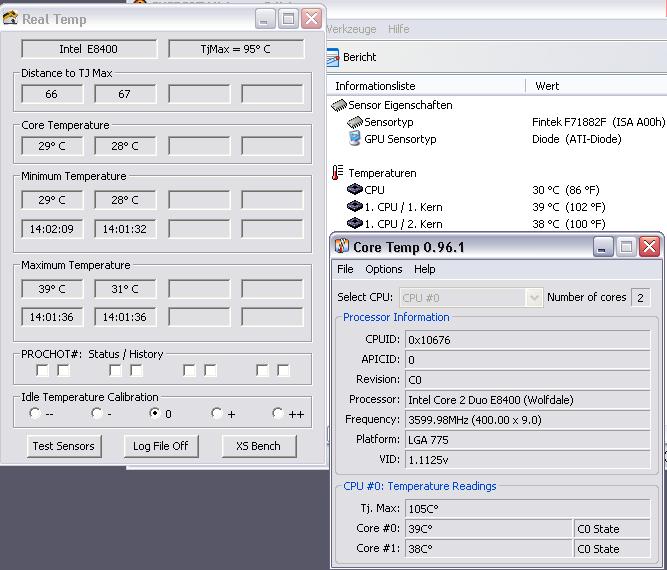Close the Core Temp 0.96.1 window
667x570 pixels.
coord(649,247)
